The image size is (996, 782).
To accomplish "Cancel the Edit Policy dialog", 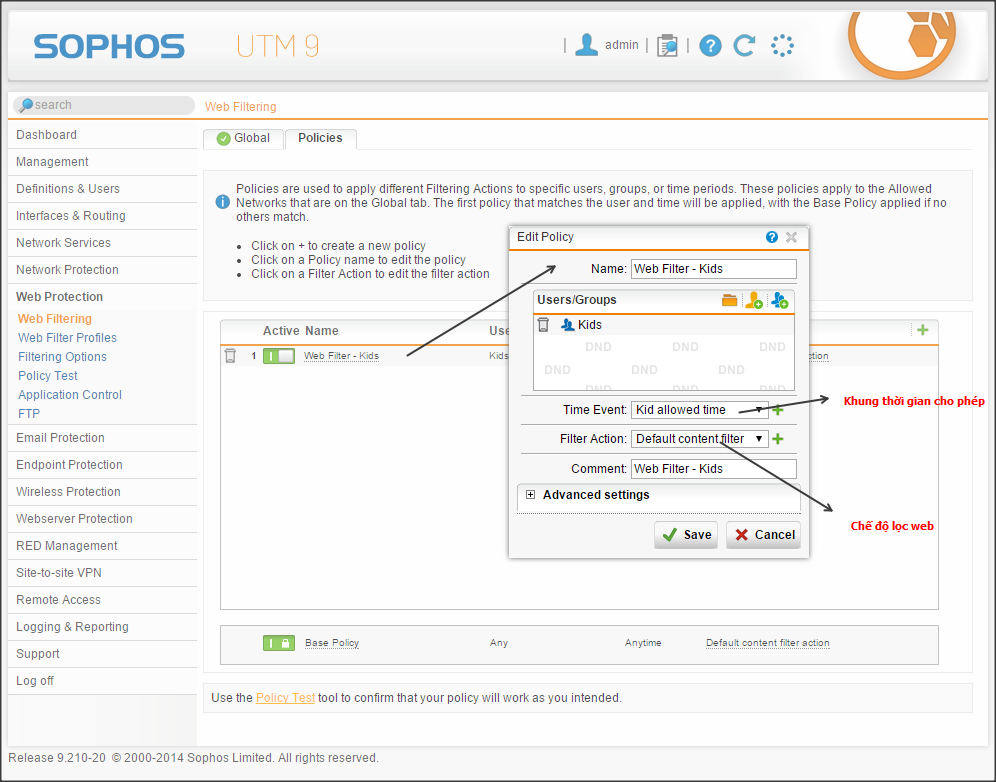I will [764, 535].
